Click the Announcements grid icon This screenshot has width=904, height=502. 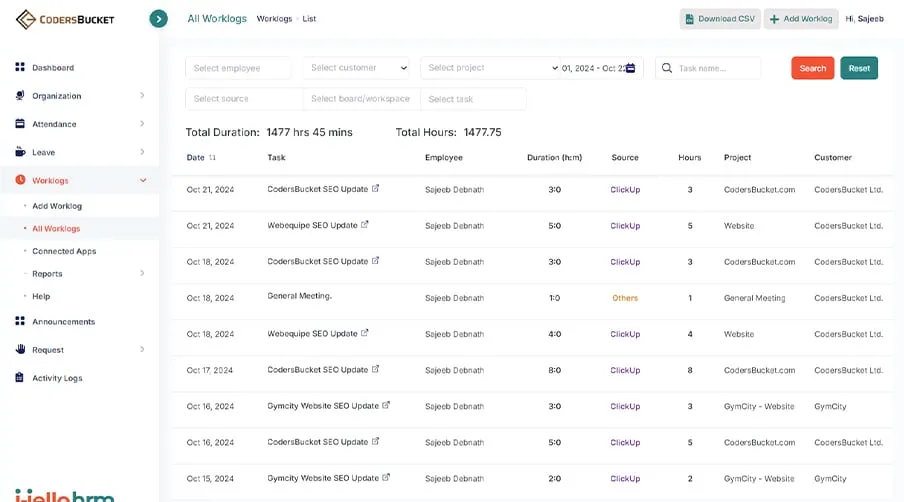click(x=20, y=321)
